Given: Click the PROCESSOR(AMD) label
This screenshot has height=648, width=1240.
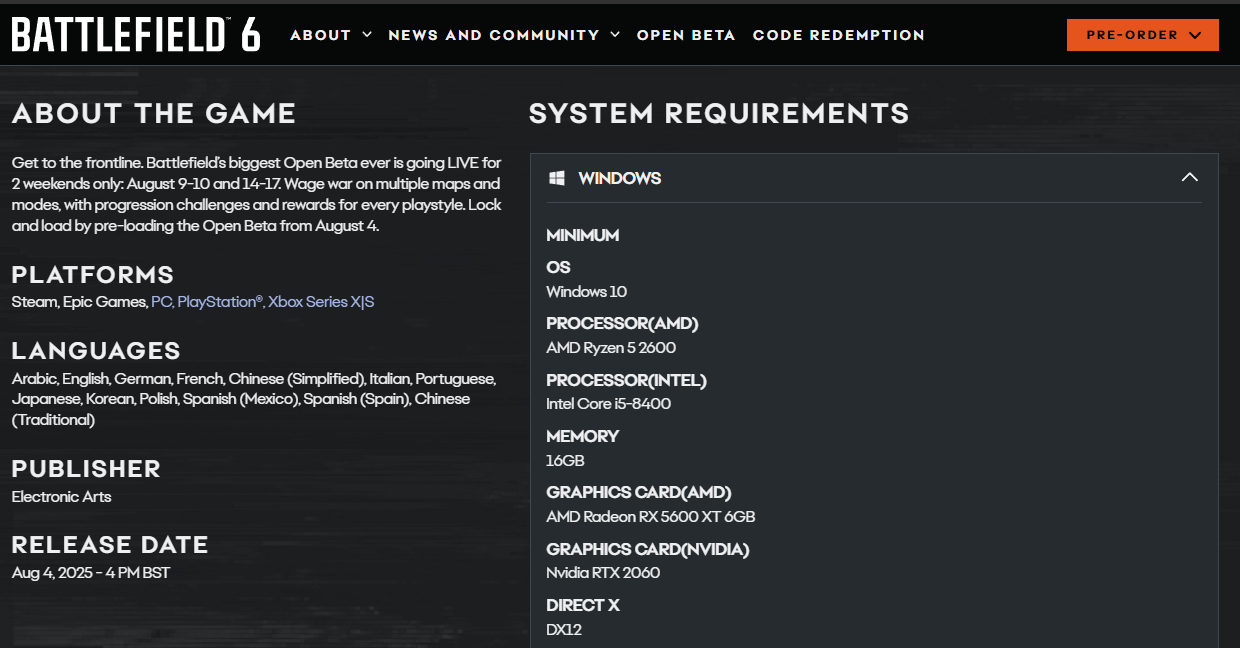Looking at the screenshot, I should tap(622, 323).
